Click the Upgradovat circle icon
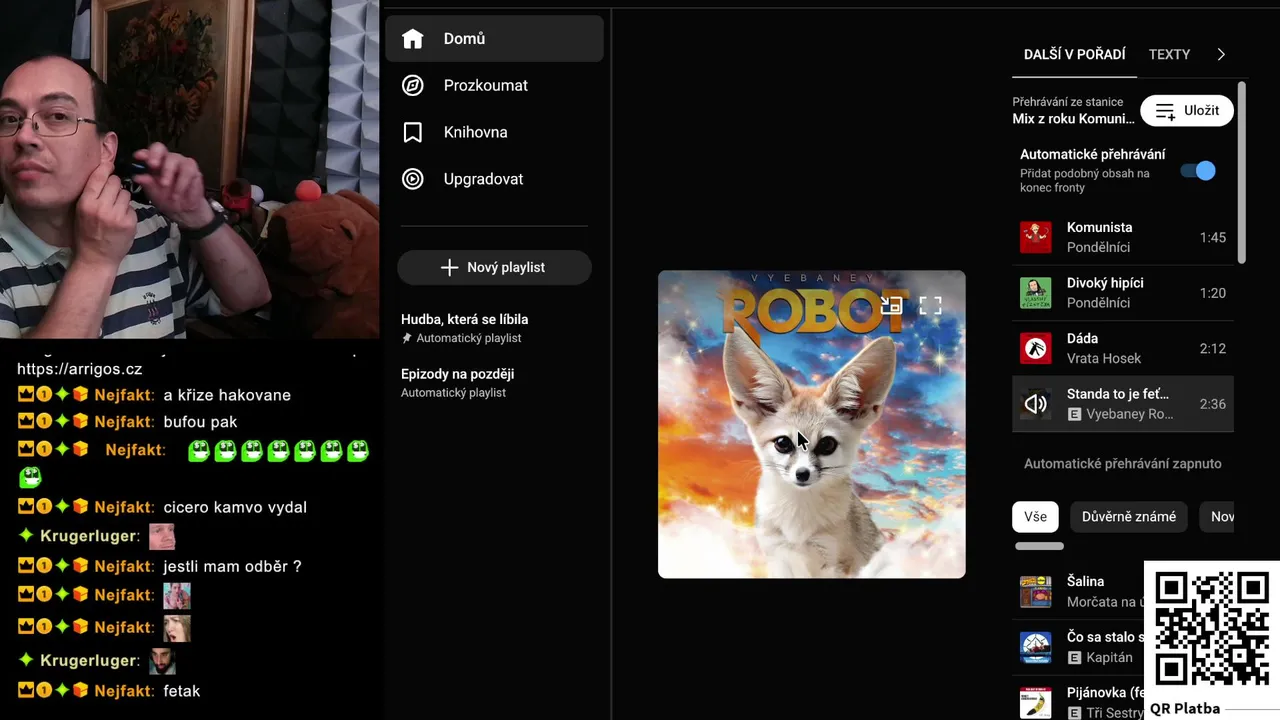Screen dimensions: 1280x720 (413, 179)
